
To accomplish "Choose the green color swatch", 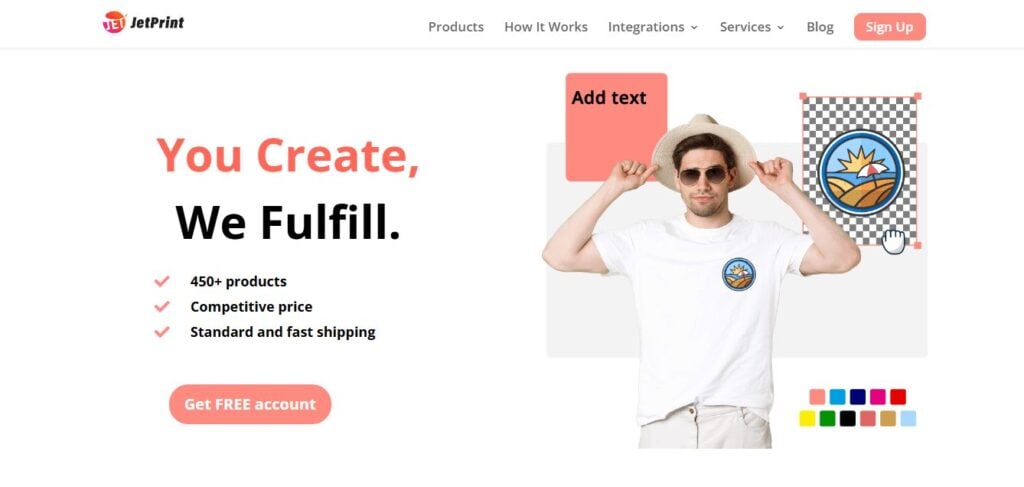I will pos(827,418).
